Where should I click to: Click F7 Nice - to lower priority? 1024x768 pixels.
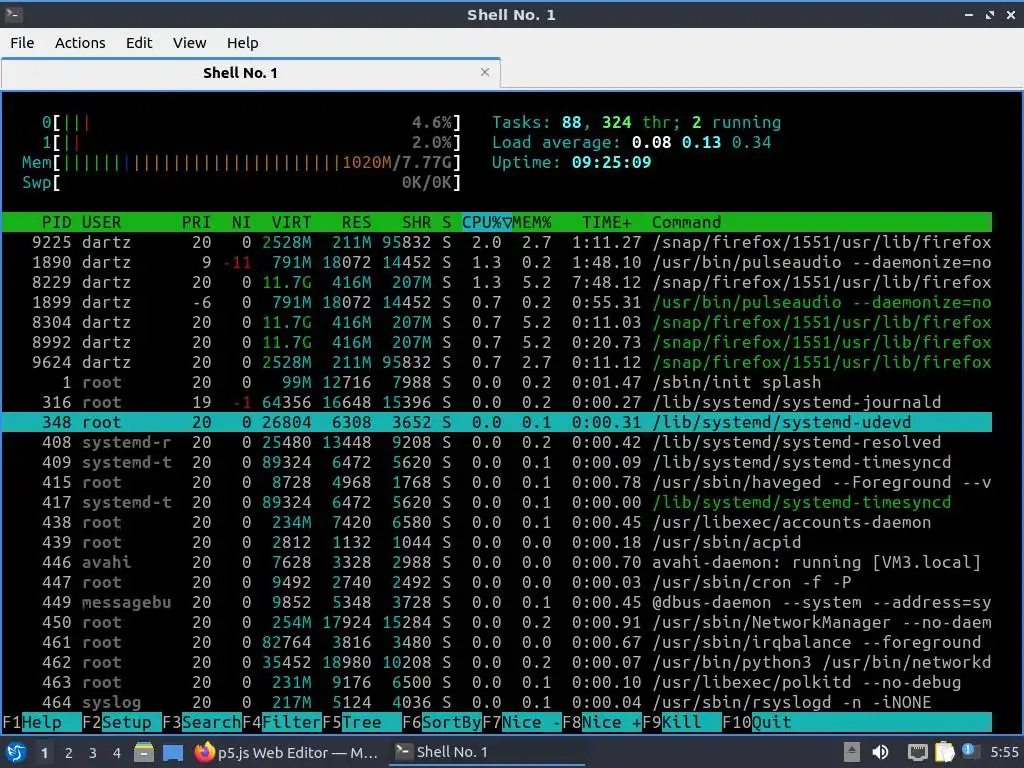coord(521,722)
